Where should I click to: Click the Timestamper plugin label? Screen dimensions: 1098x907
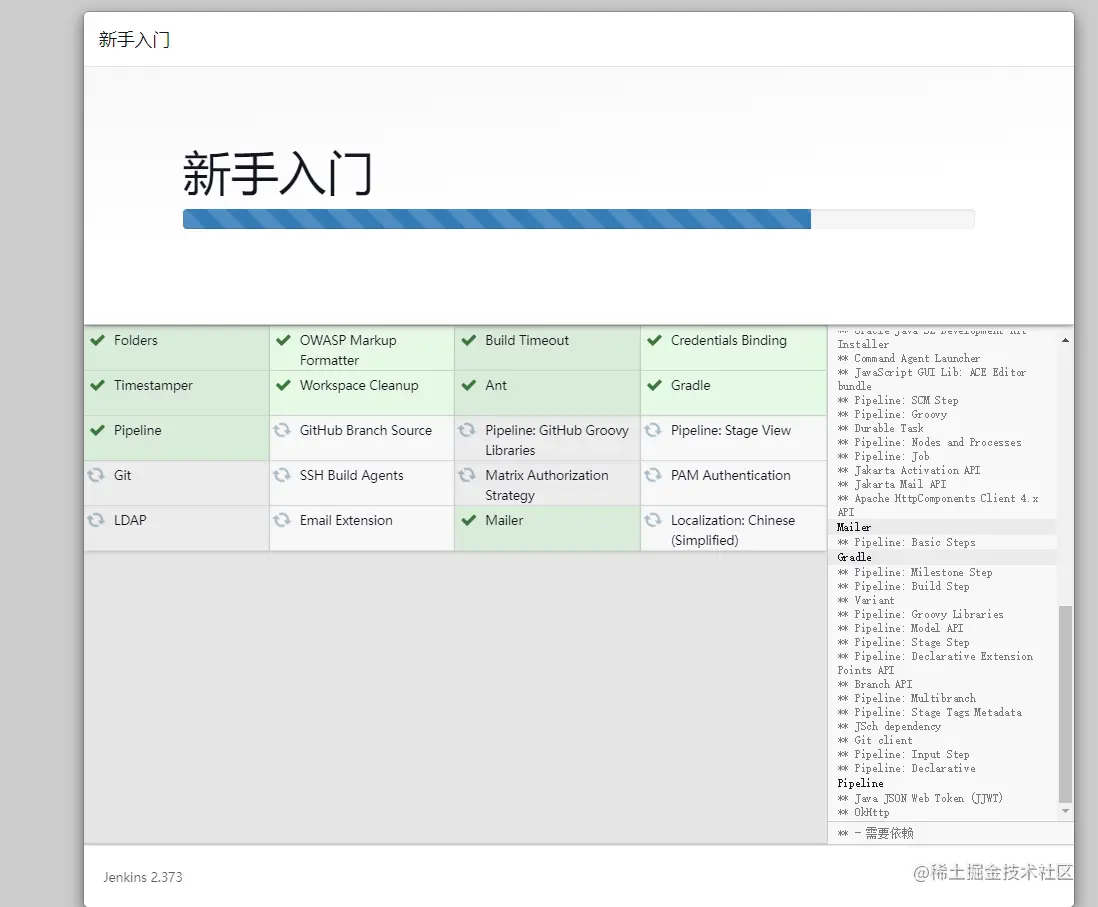153,385
